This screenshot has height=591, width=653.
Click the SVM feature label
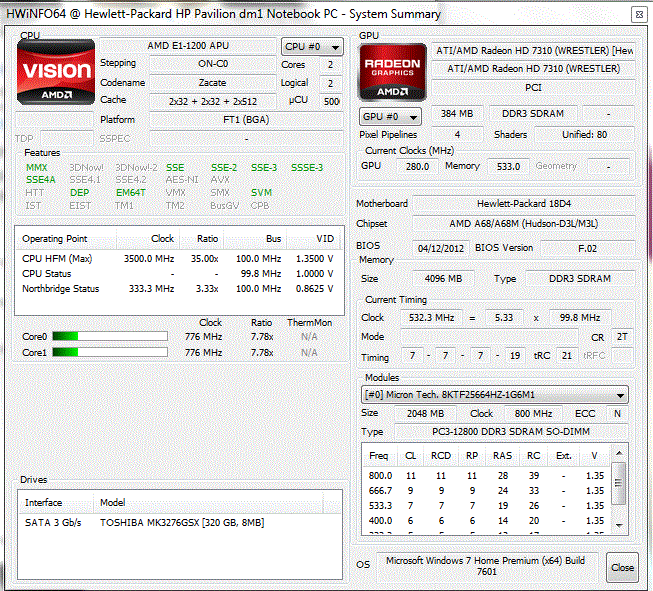(x=262, y=192)
